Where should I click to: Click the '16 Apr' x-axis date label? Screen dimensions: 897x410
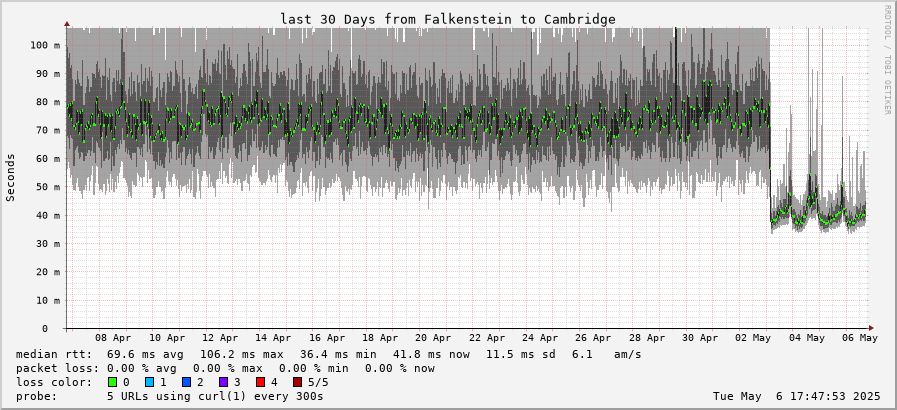click(x=328, y=338)
